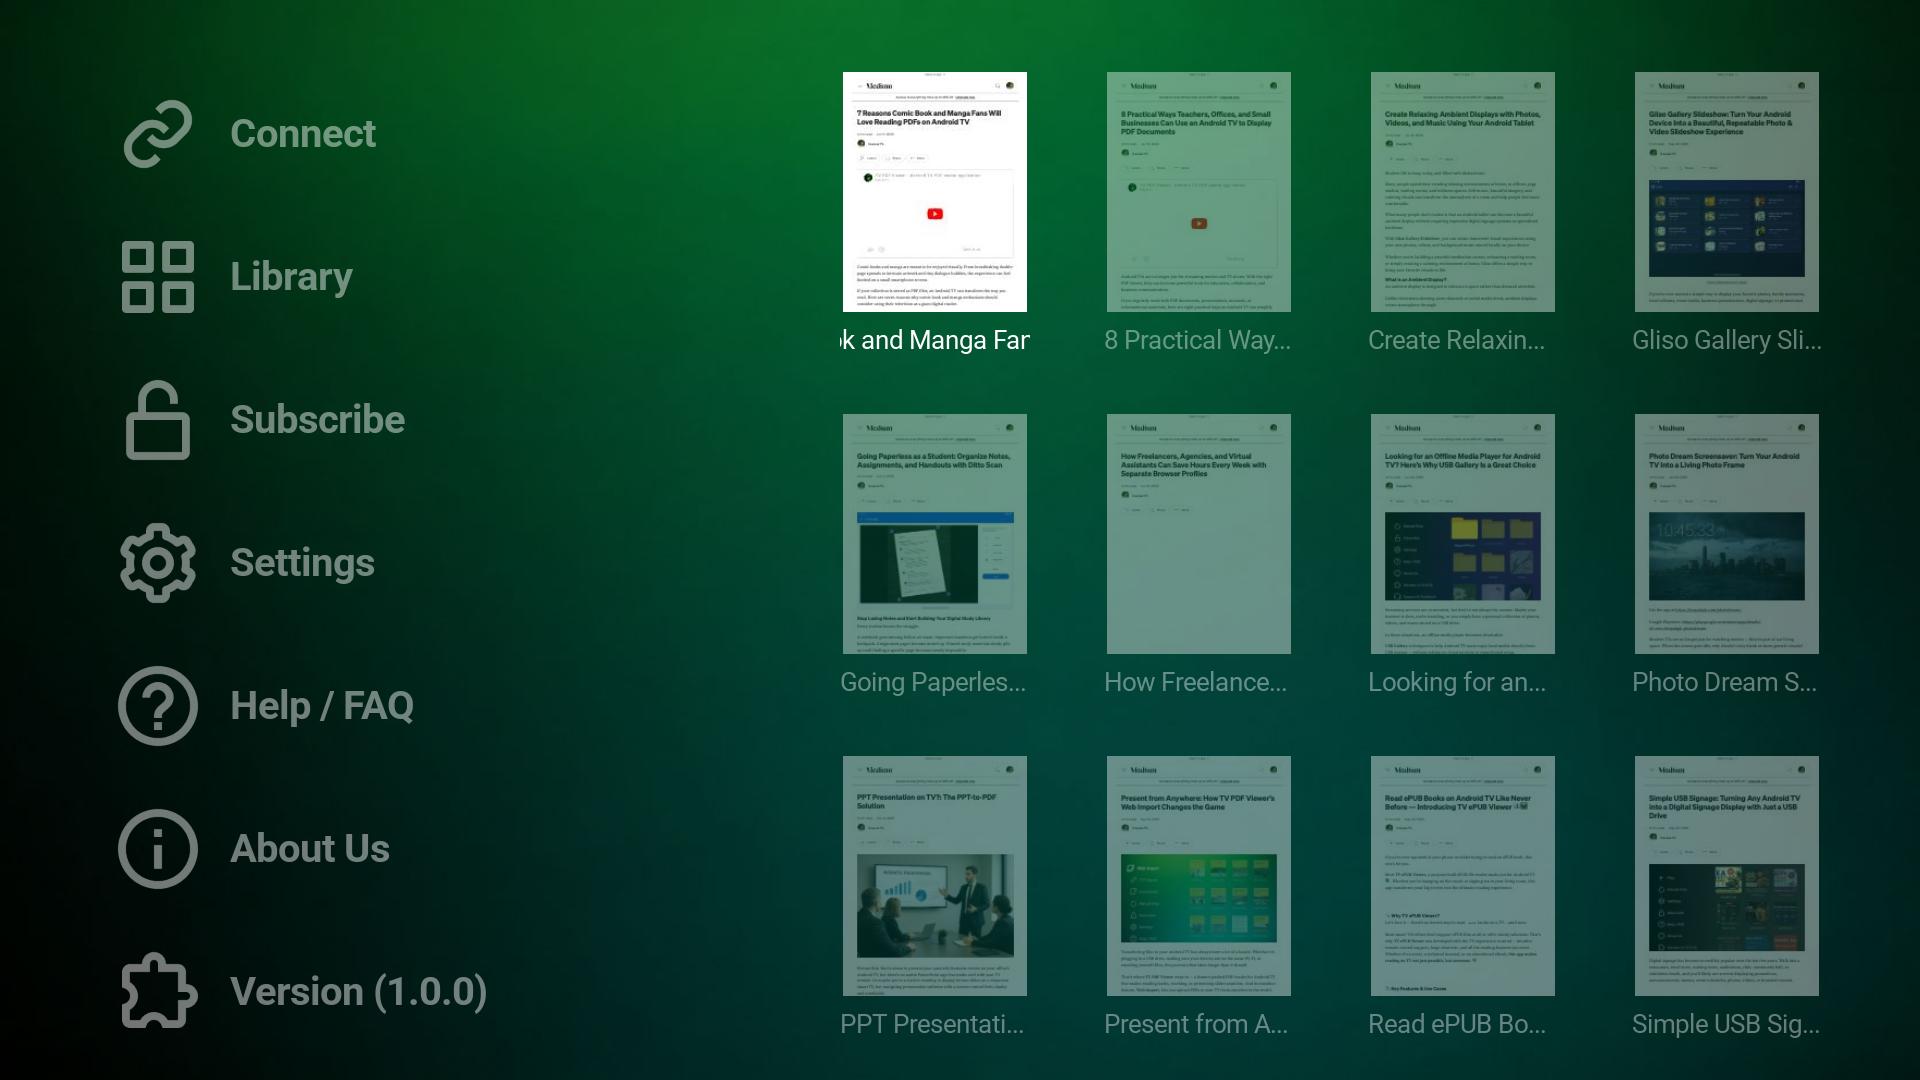Open the Photo Dream Screensaver thumbnail
Image resolution: width=1920 pixels, height=1080 pixels.
tap(1727, 534)
